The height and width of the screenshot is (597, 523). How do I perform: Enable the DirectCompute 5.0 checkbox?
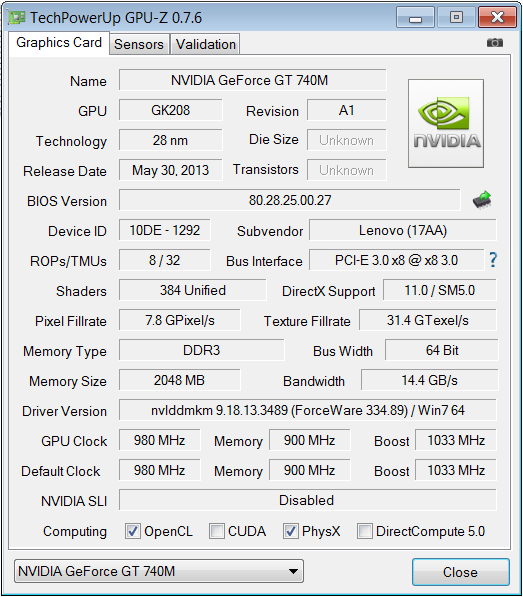pos(364,531)
